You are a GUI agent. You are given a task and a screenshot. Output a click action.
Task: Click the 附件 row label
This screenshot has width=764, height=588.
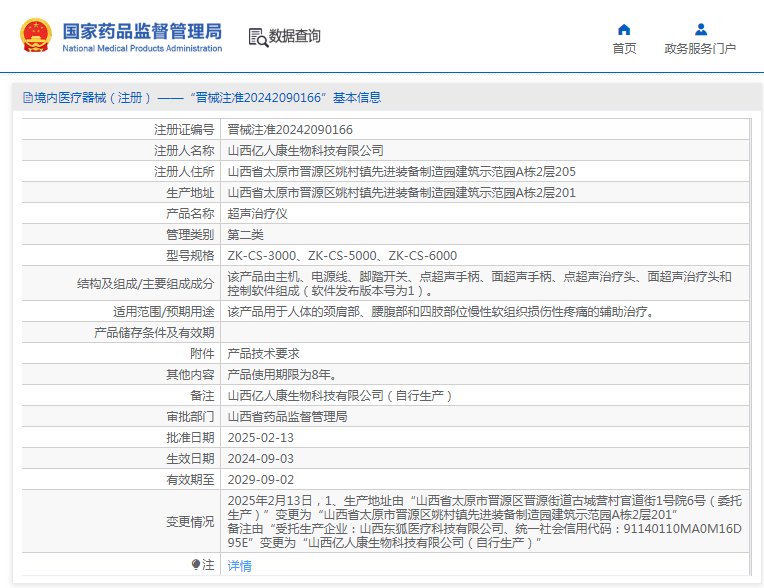[x=202, y=353]
